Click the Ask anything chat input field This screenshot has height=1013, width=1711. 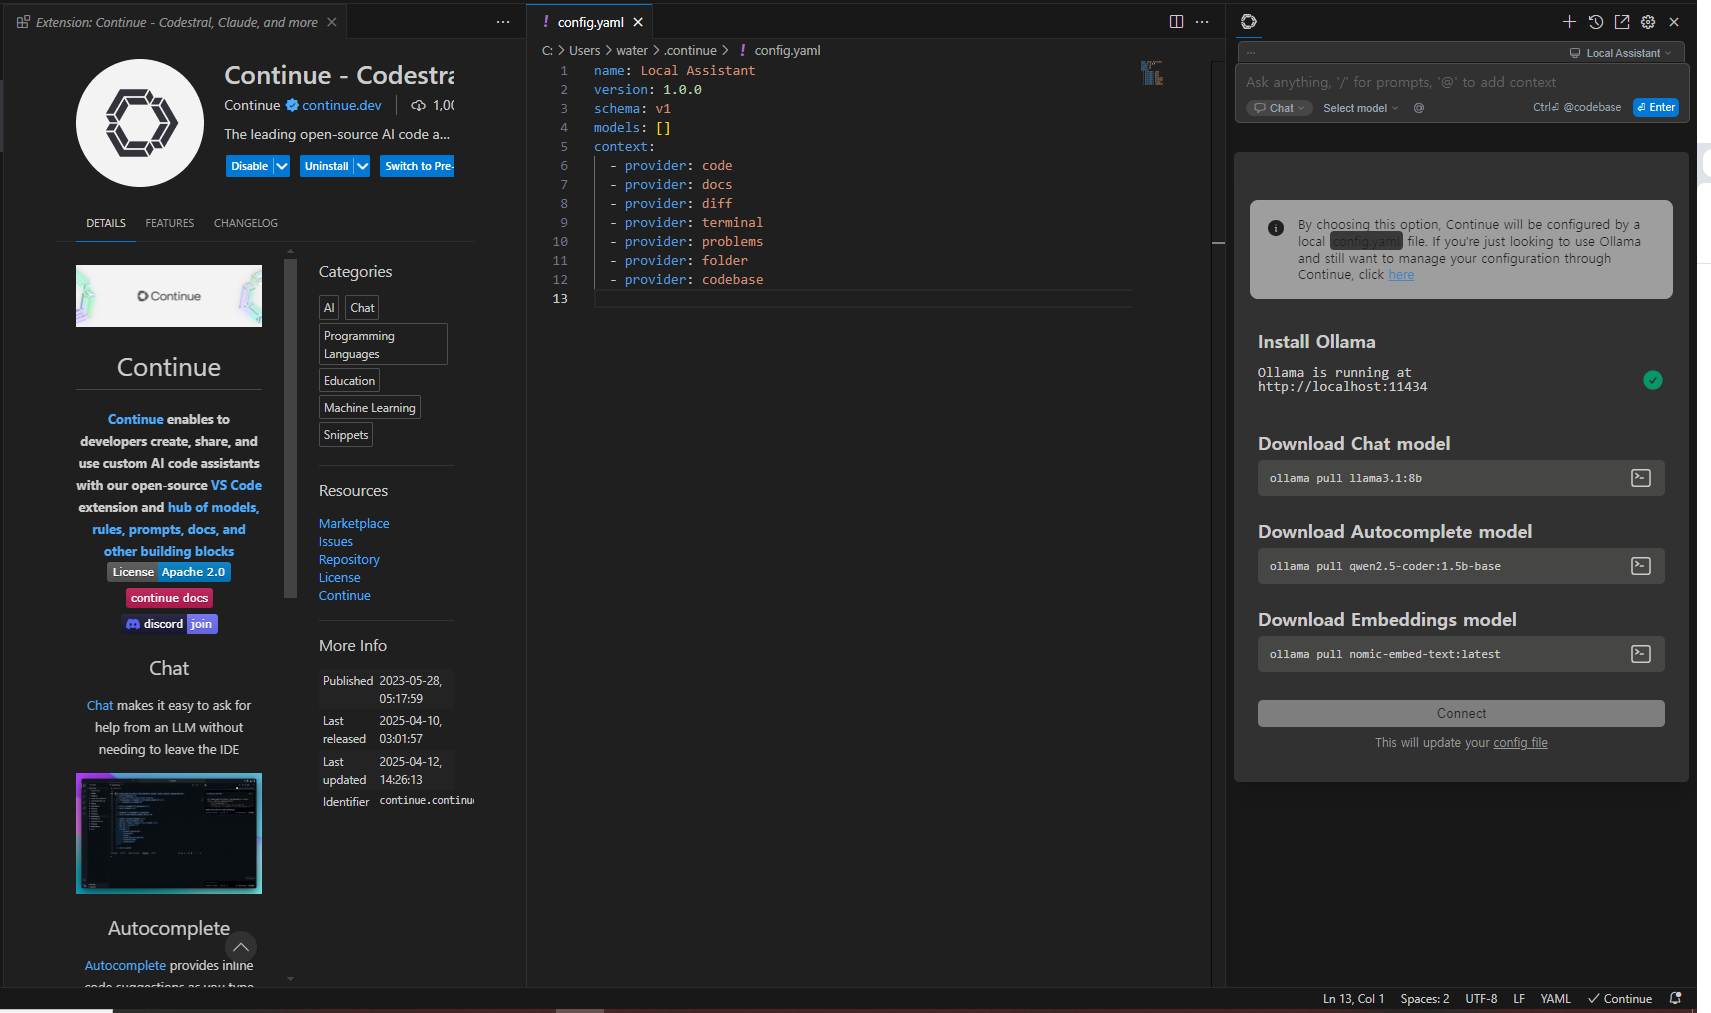tap(1462, 82)
